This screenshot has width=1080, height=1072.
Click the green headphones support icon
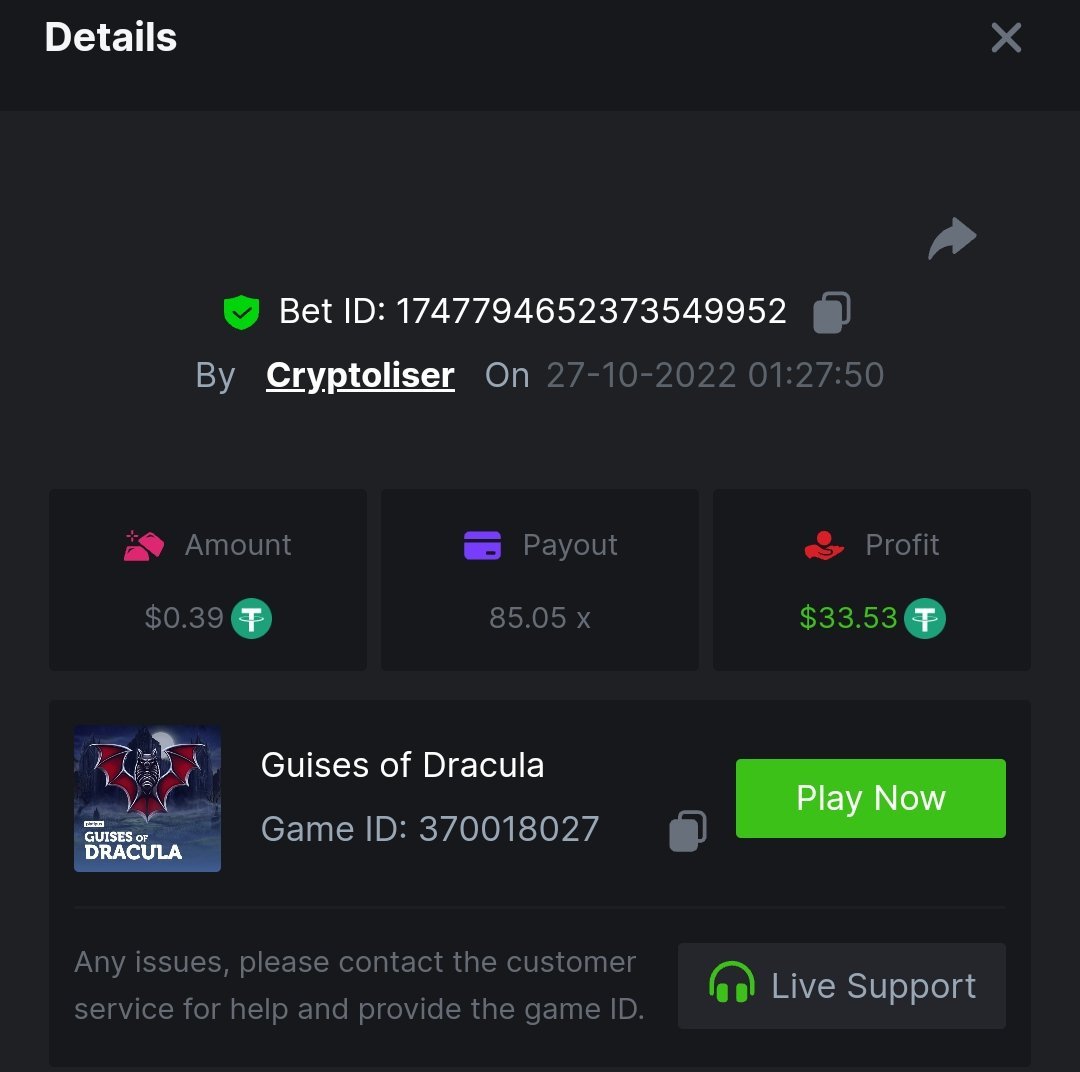click(x=731, y=985)
